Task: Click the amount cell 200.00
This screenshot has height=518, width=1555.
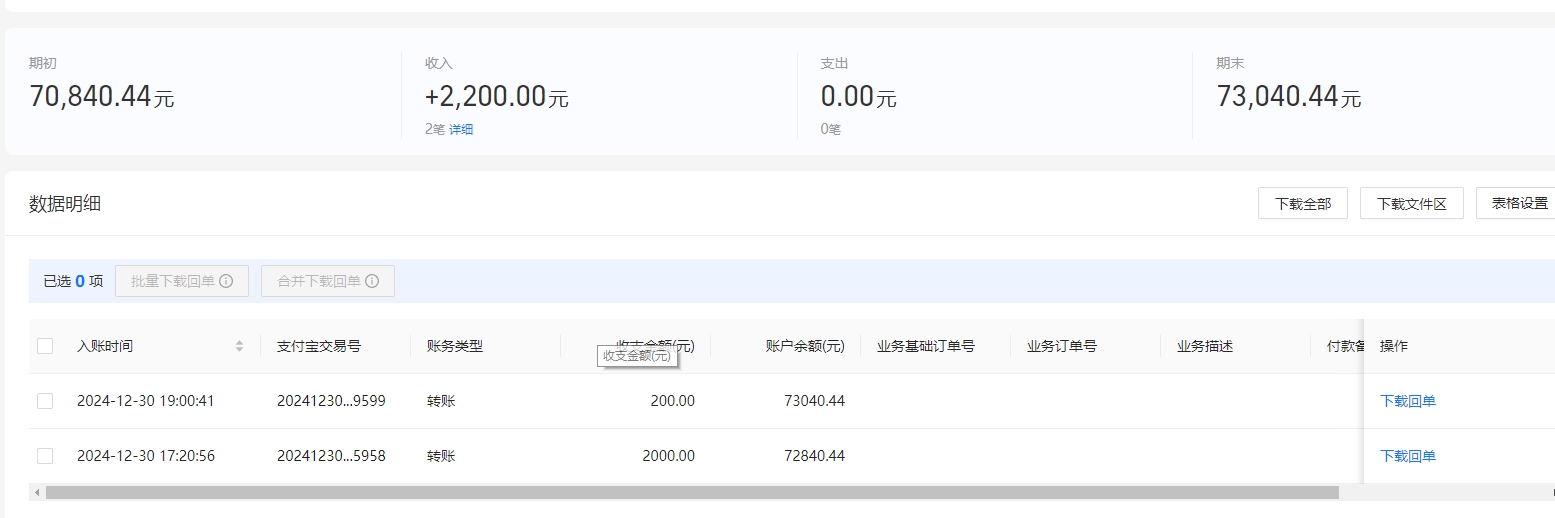Action: [672, 401]
